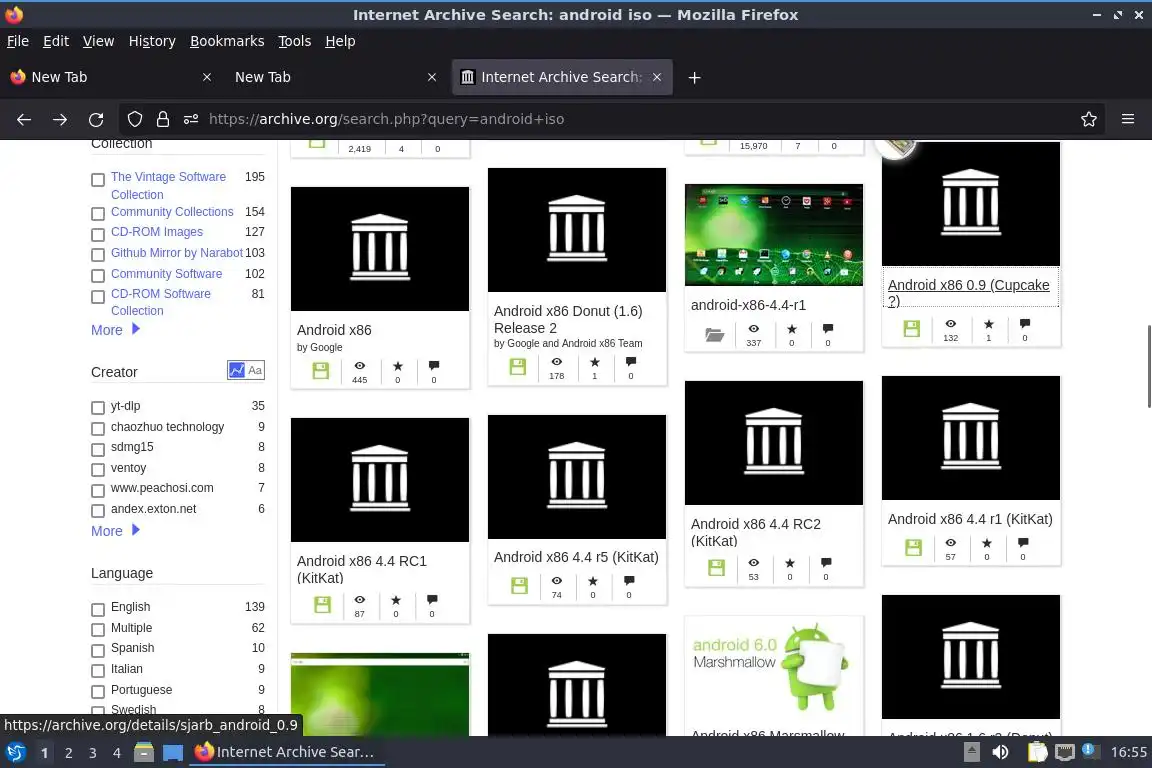Enable Github Mirror by Narabot filter
The width and height of the screenshot is (1152, 768).
pos(98,255)
